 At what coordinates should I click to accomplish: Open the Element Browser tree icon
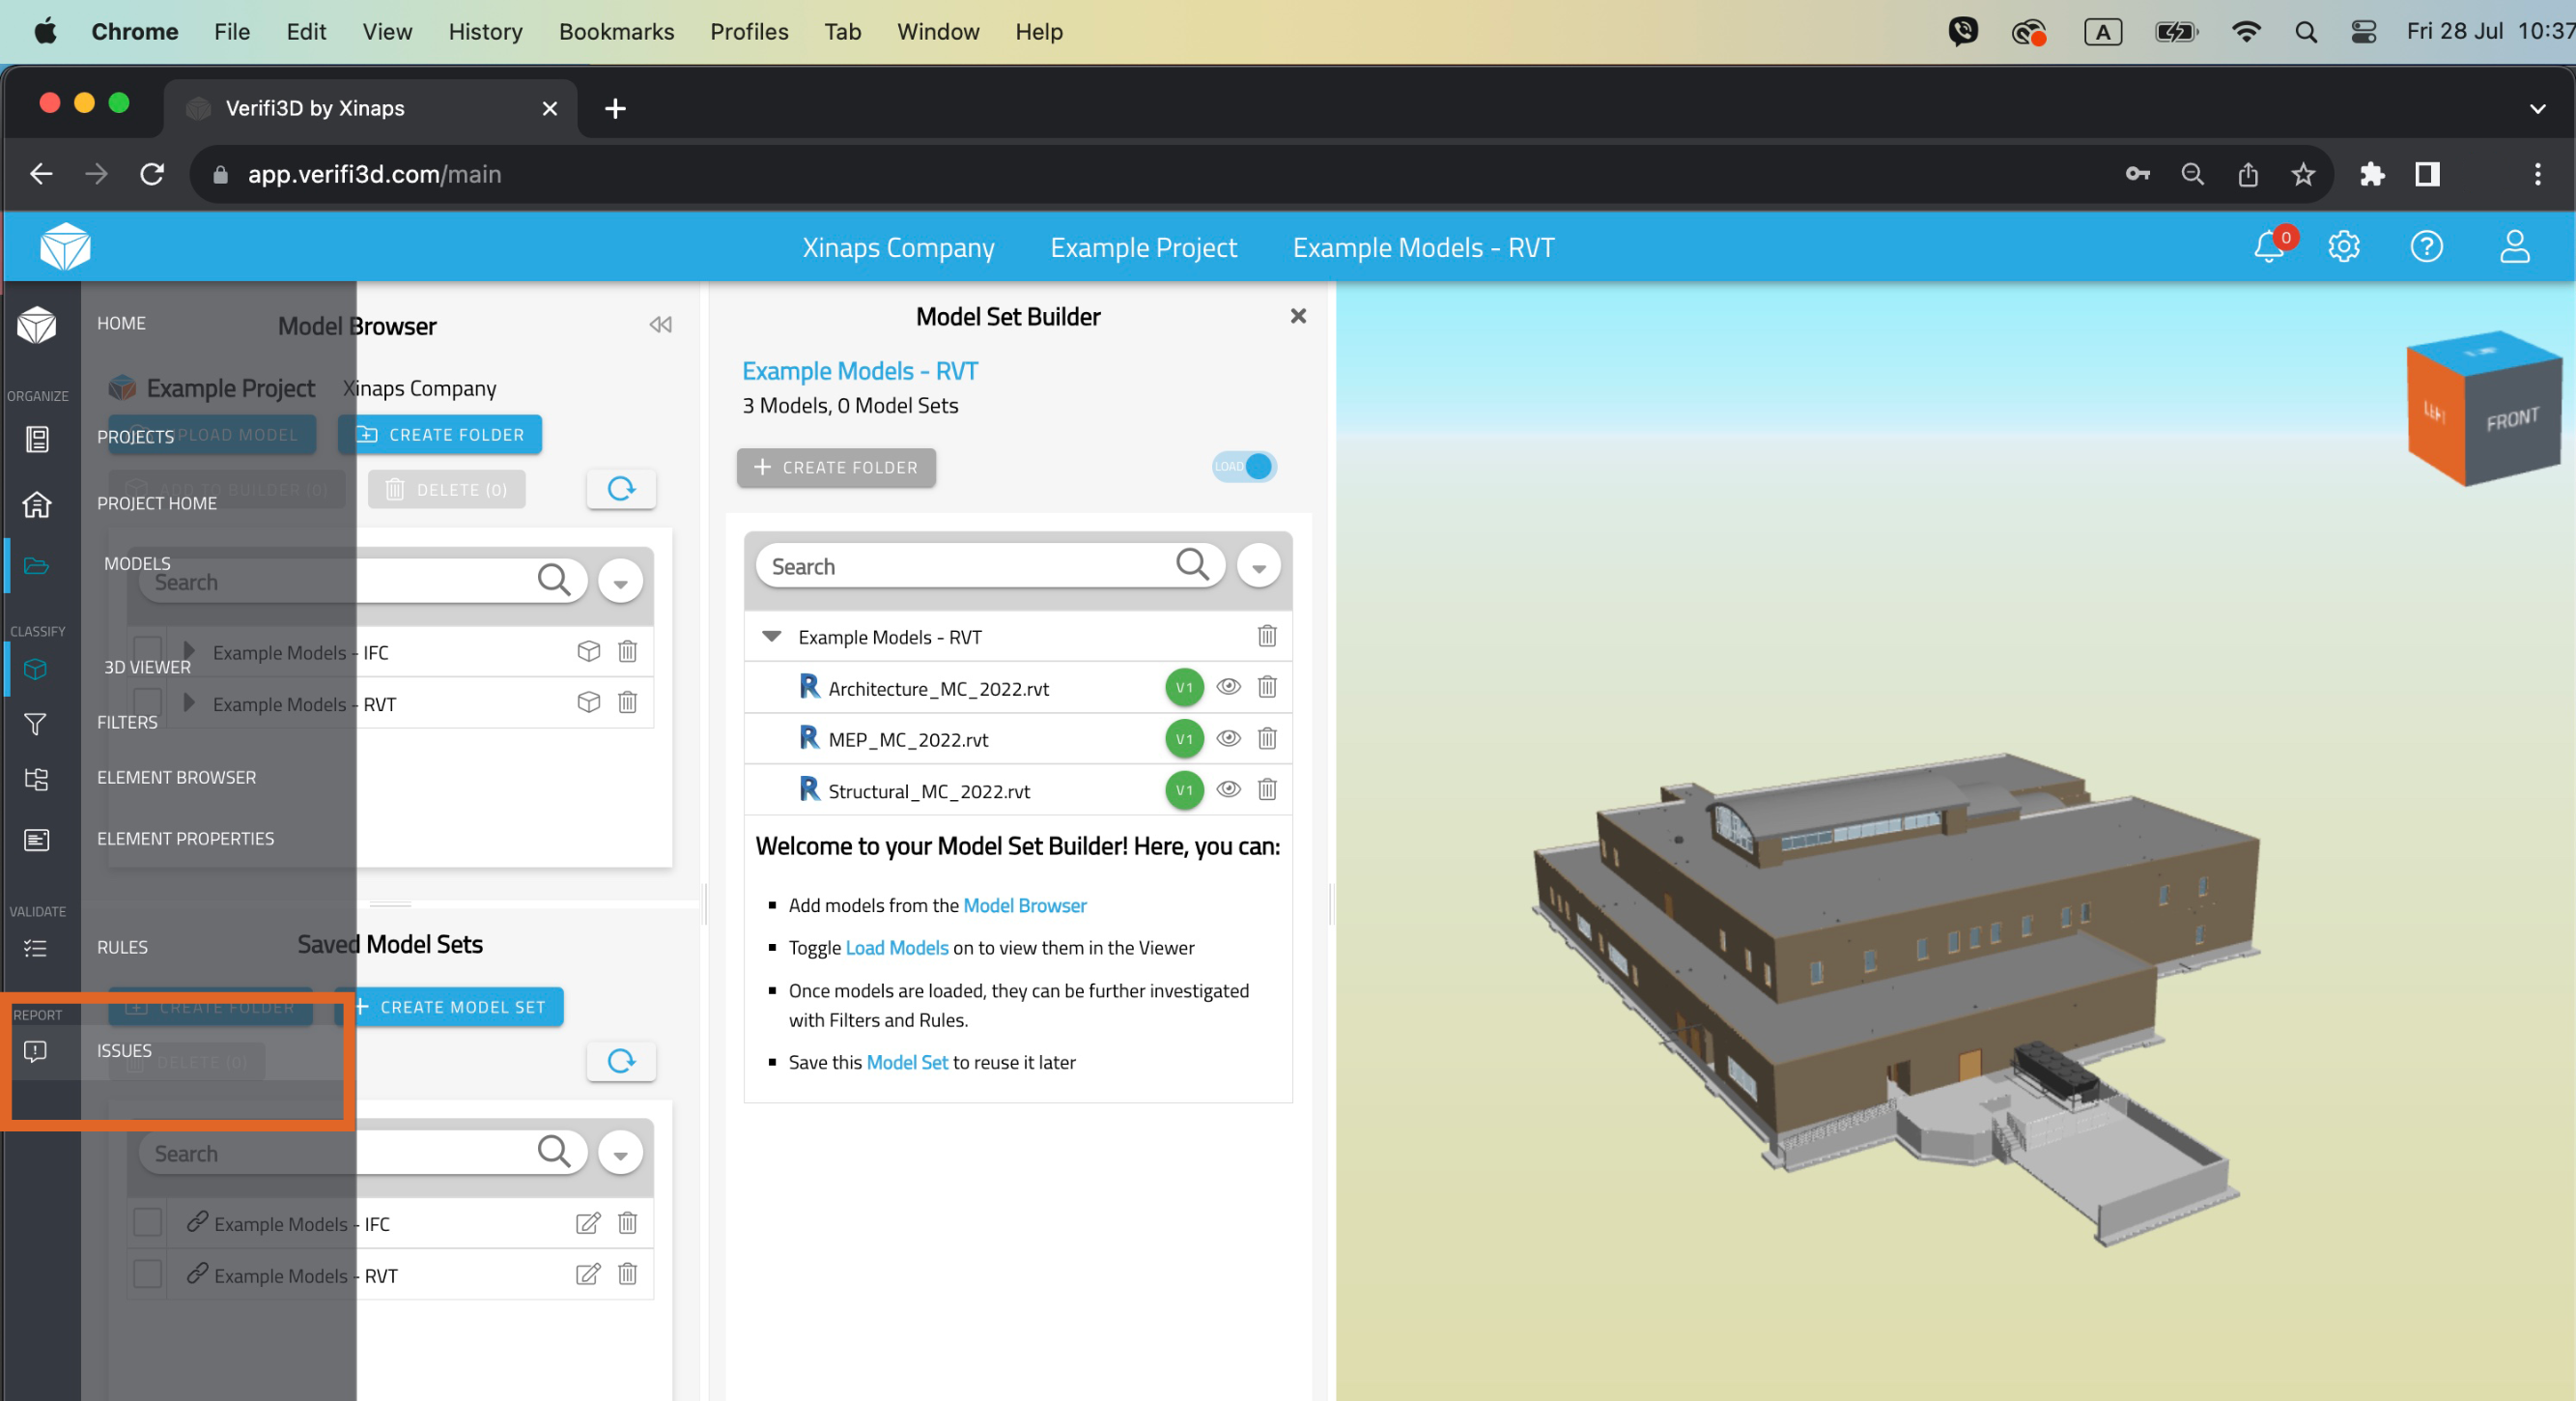[36, 779]
